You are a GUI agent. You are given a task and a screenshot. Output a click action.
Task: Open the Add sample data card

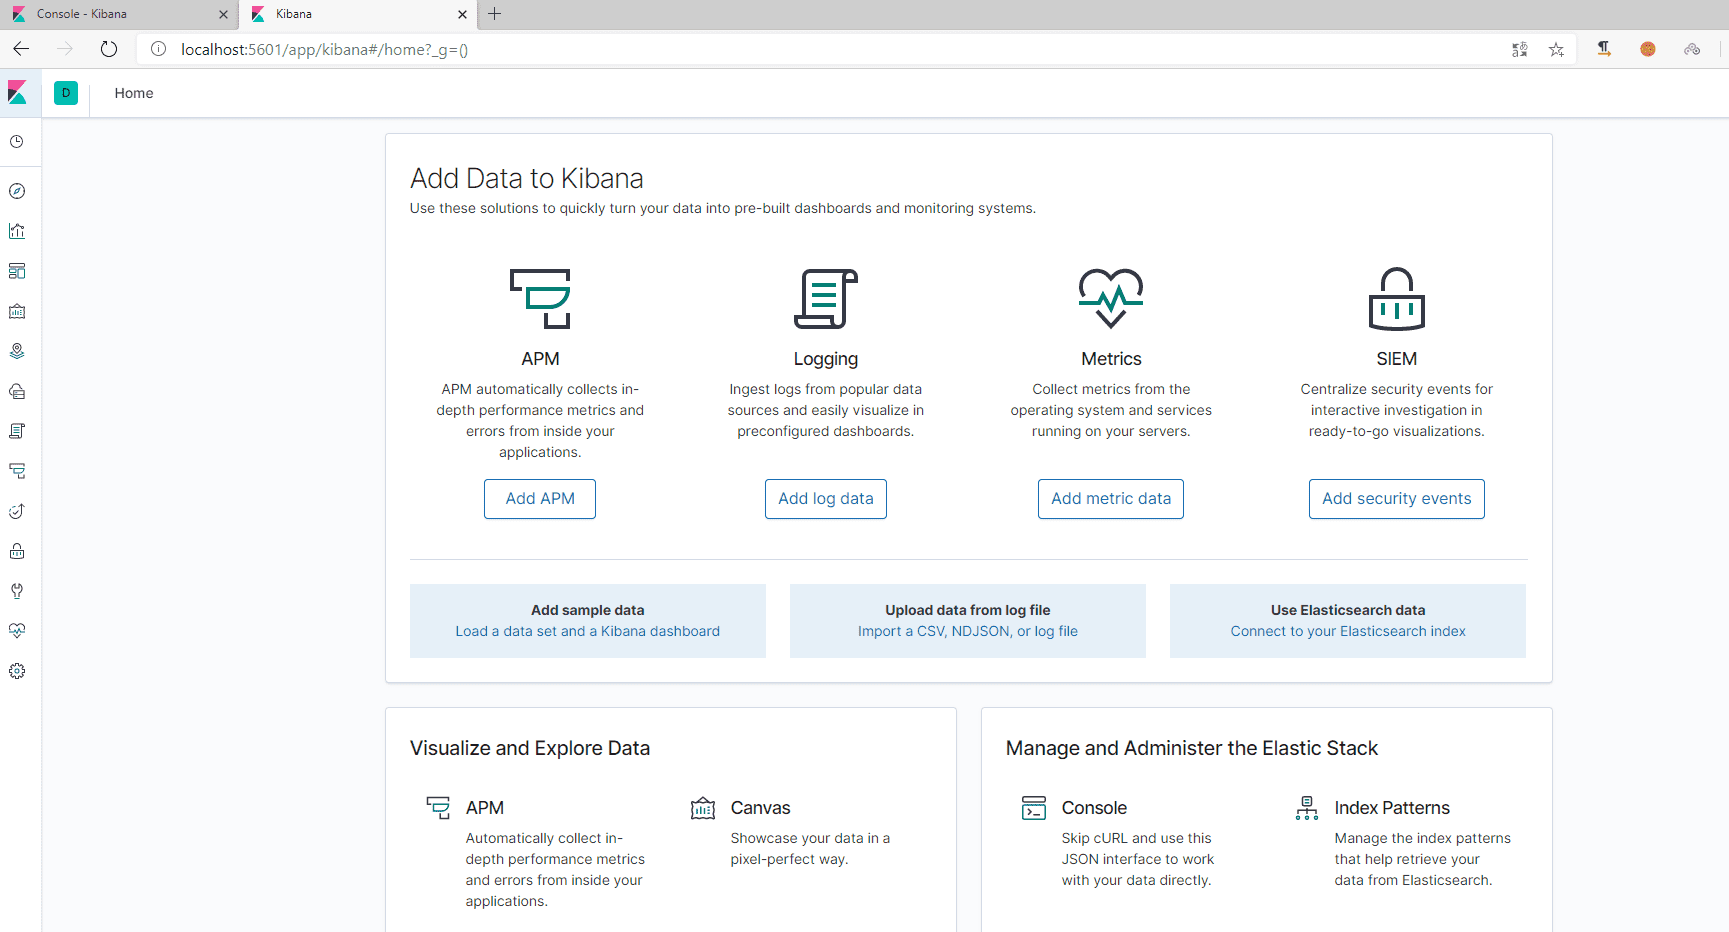[x=588, y=621]
